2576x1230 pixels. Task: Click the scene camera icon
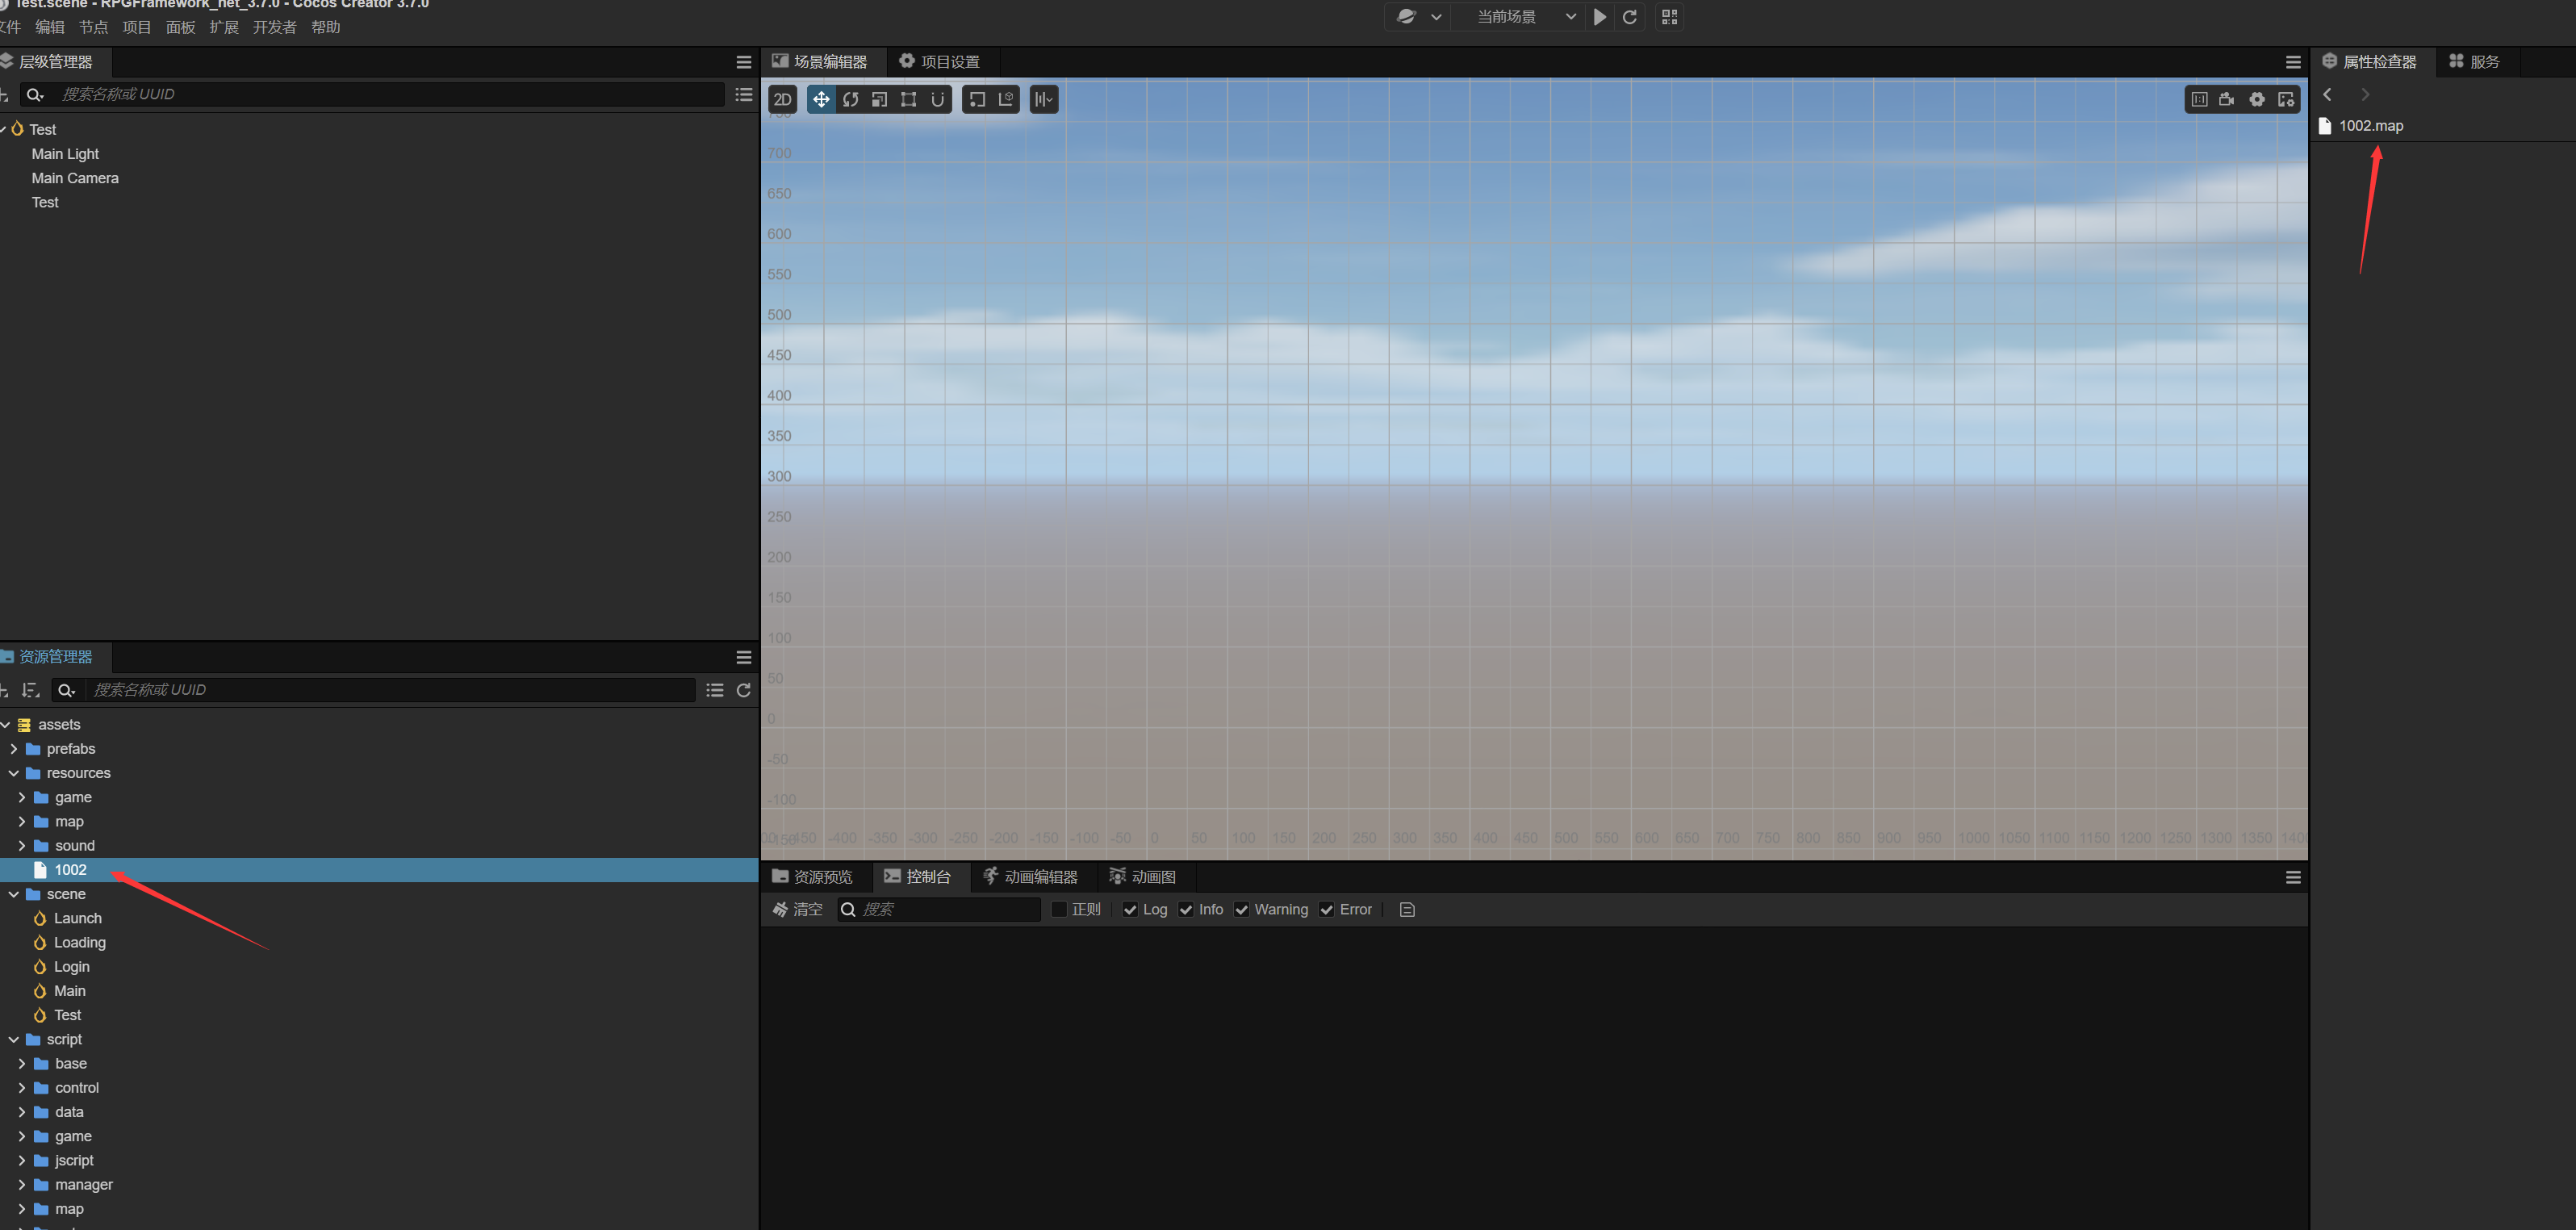(x=2226, y=99)
